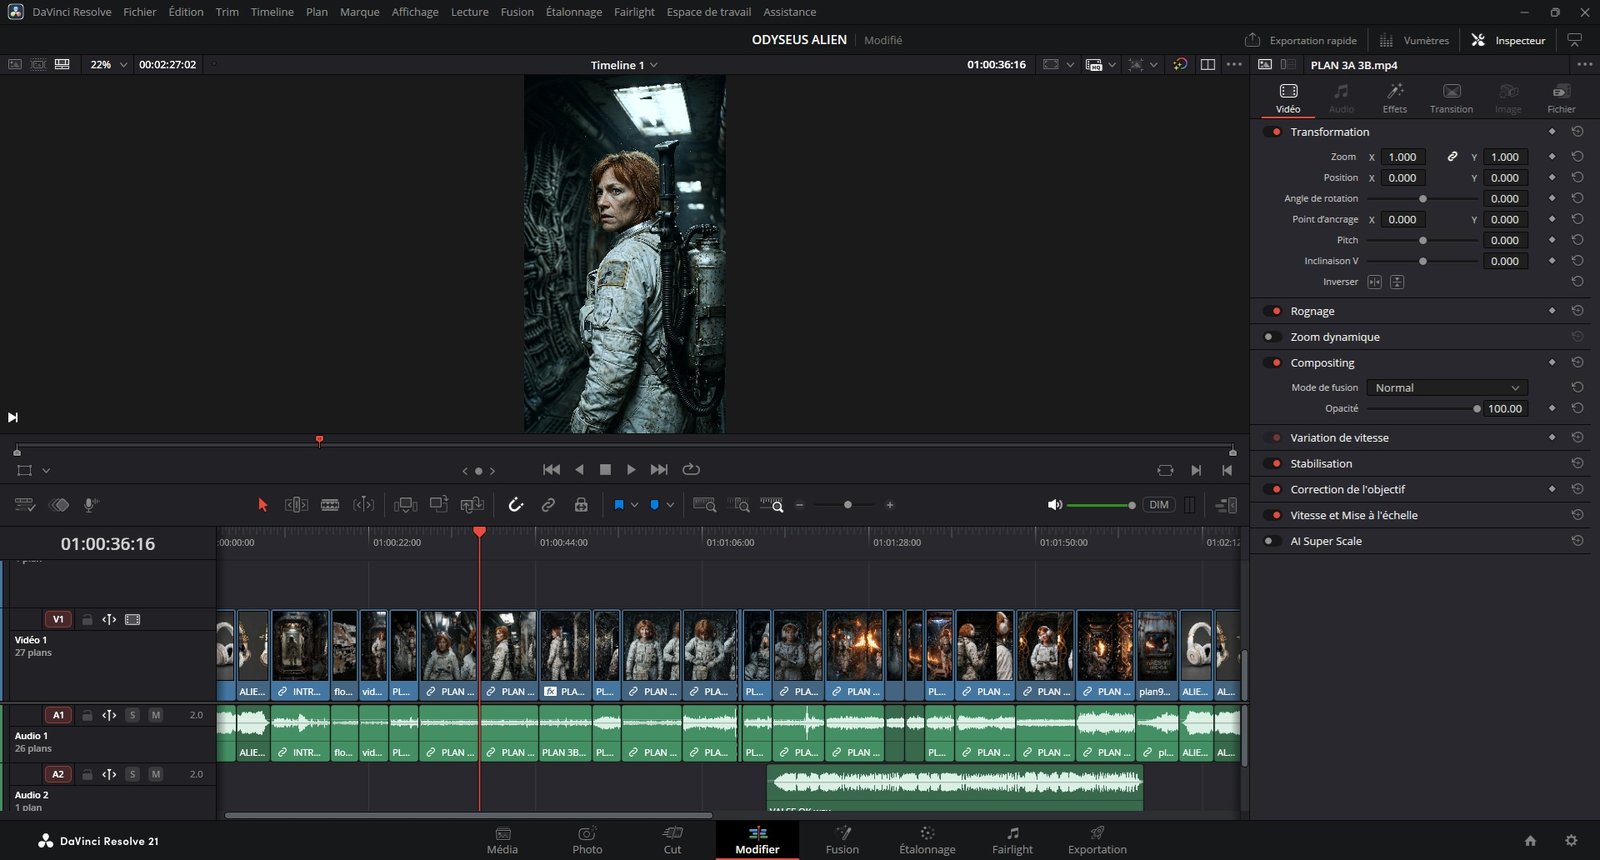Image resolution: width=1600 pixels, height=860 pixels.
Task: Select the Blade edit tool
Action: [330, 505]
